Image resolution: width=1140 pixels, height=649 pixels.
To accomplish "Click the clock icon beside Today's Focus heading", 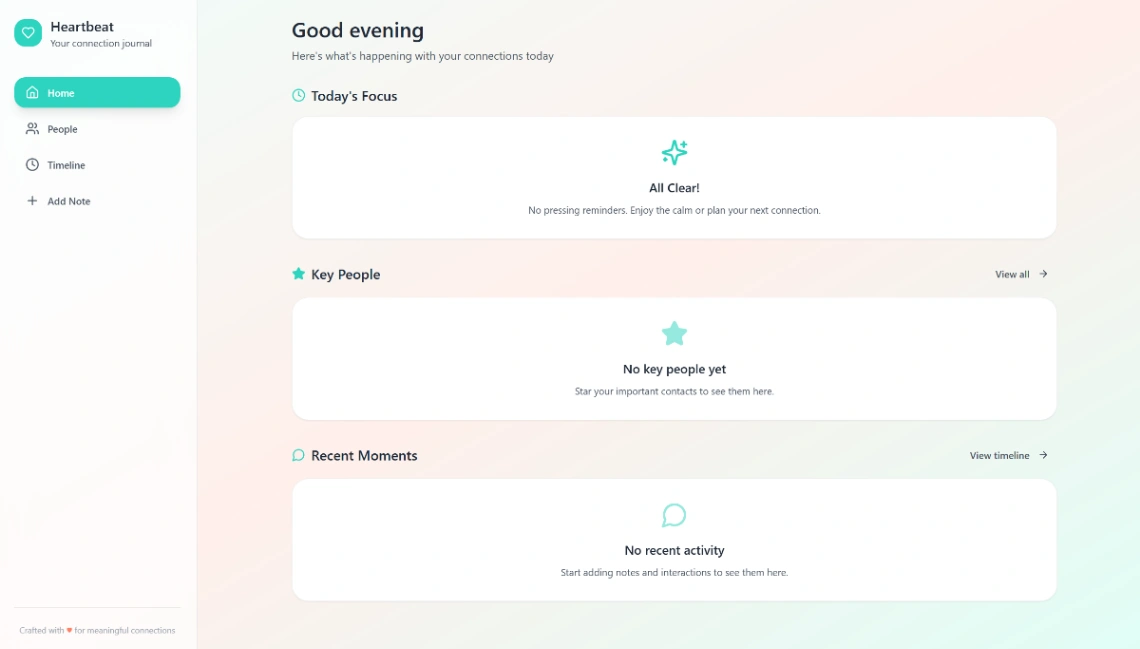I will (298, 95).
